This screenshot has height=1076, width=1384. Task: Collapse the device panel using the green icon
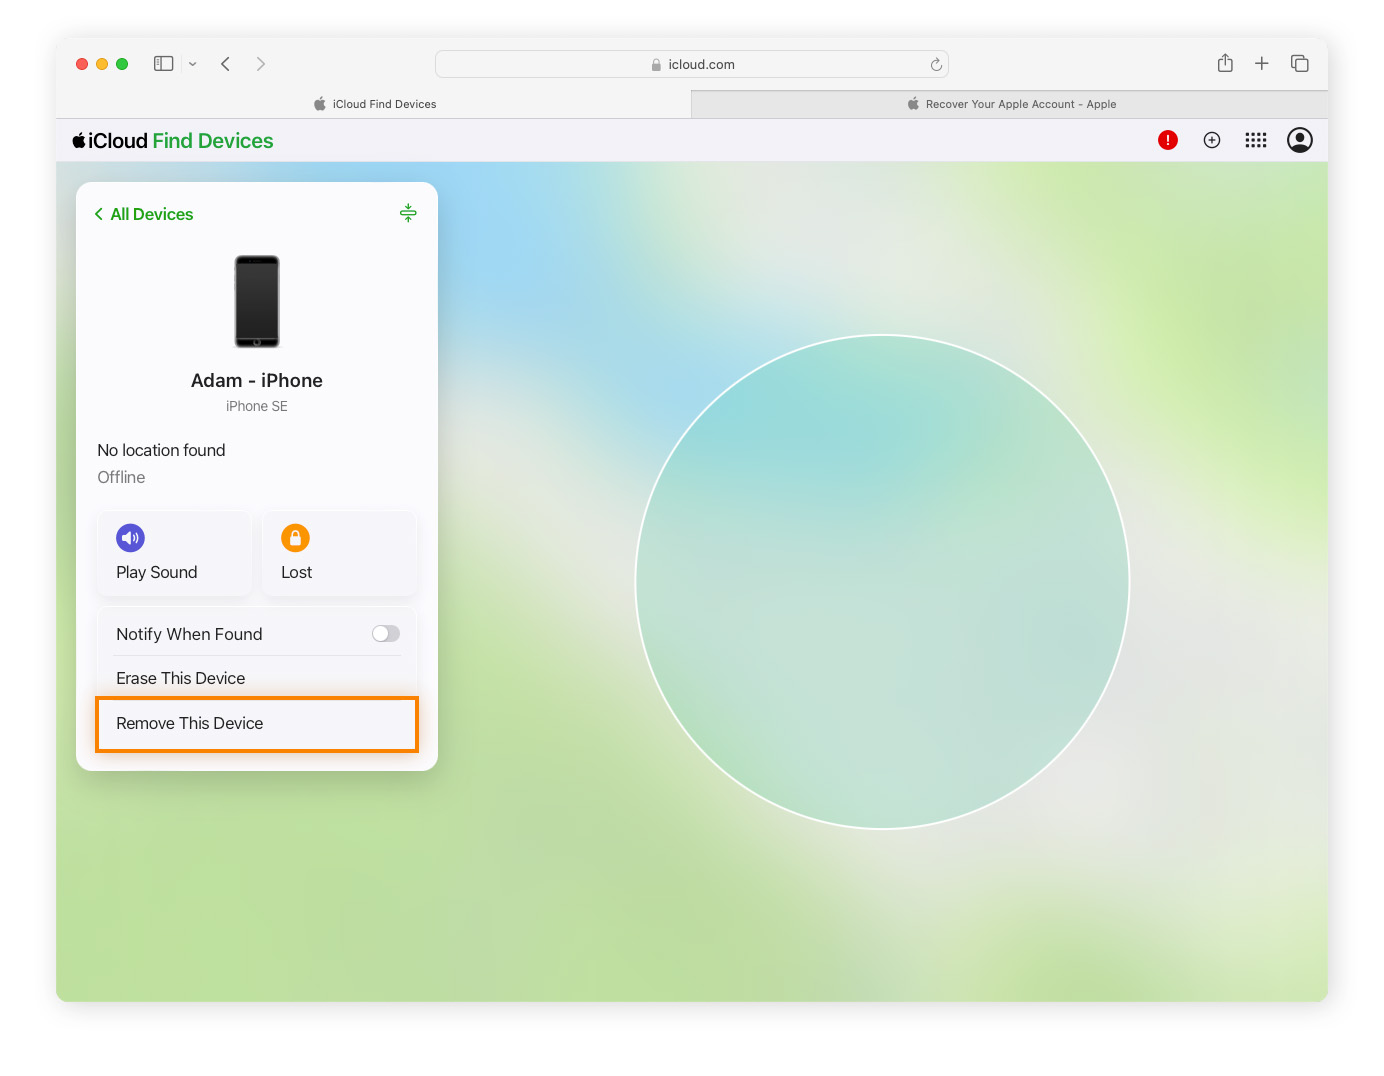pos(408,213)
